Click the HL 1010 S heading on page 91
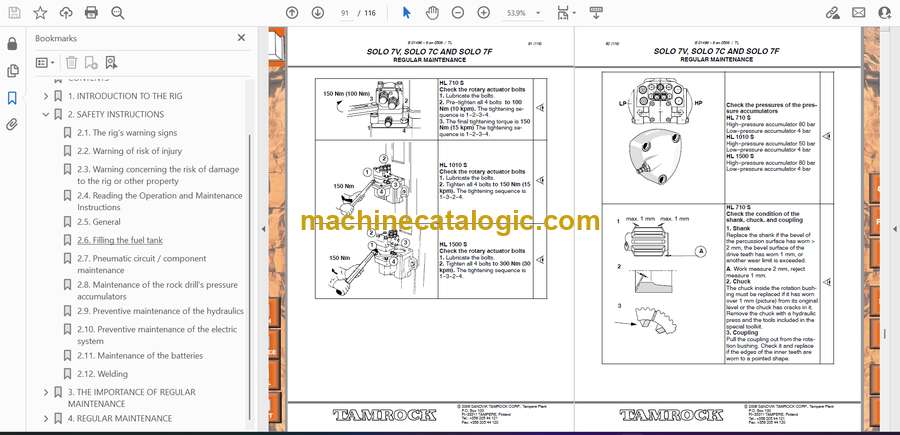This screenshot has width=900, height=435. 453,165
